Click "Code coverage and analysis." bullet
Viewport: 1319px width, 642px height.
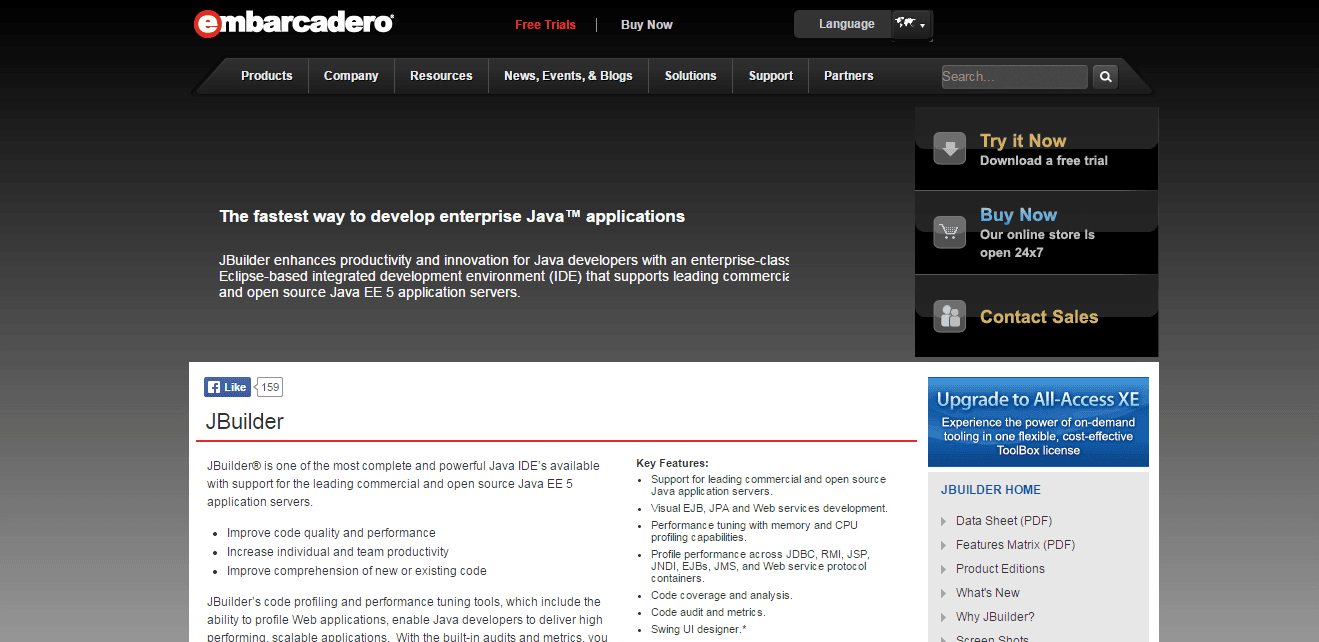(721, 596)
